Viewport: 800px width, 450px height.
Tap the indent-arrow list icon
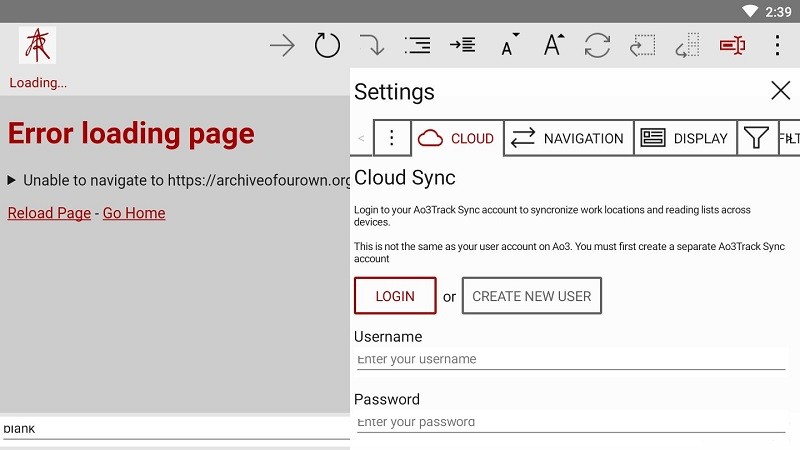463,45
